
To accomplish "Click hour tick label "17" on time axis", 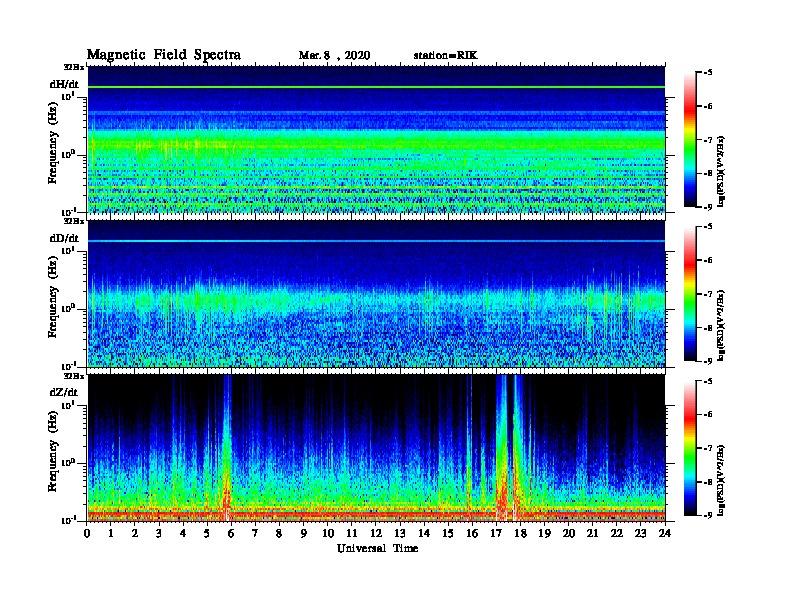I will point(496,533).
